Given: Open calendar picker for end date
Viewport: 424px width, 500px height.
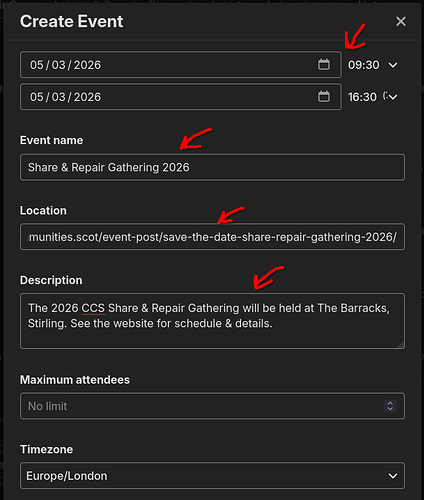Looking at the screenshot, I should (324, 97).
